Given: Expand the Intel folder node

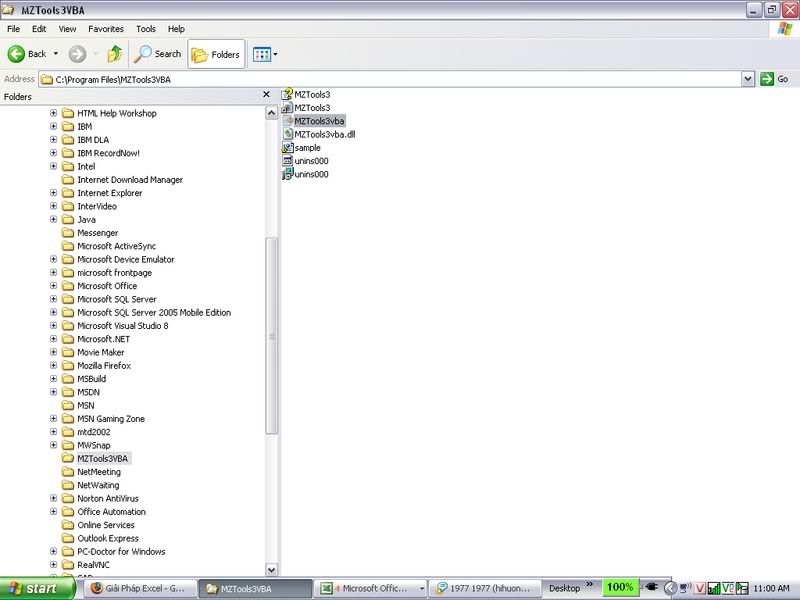Looking at the screenshot, I should click(x=54, y=166).
